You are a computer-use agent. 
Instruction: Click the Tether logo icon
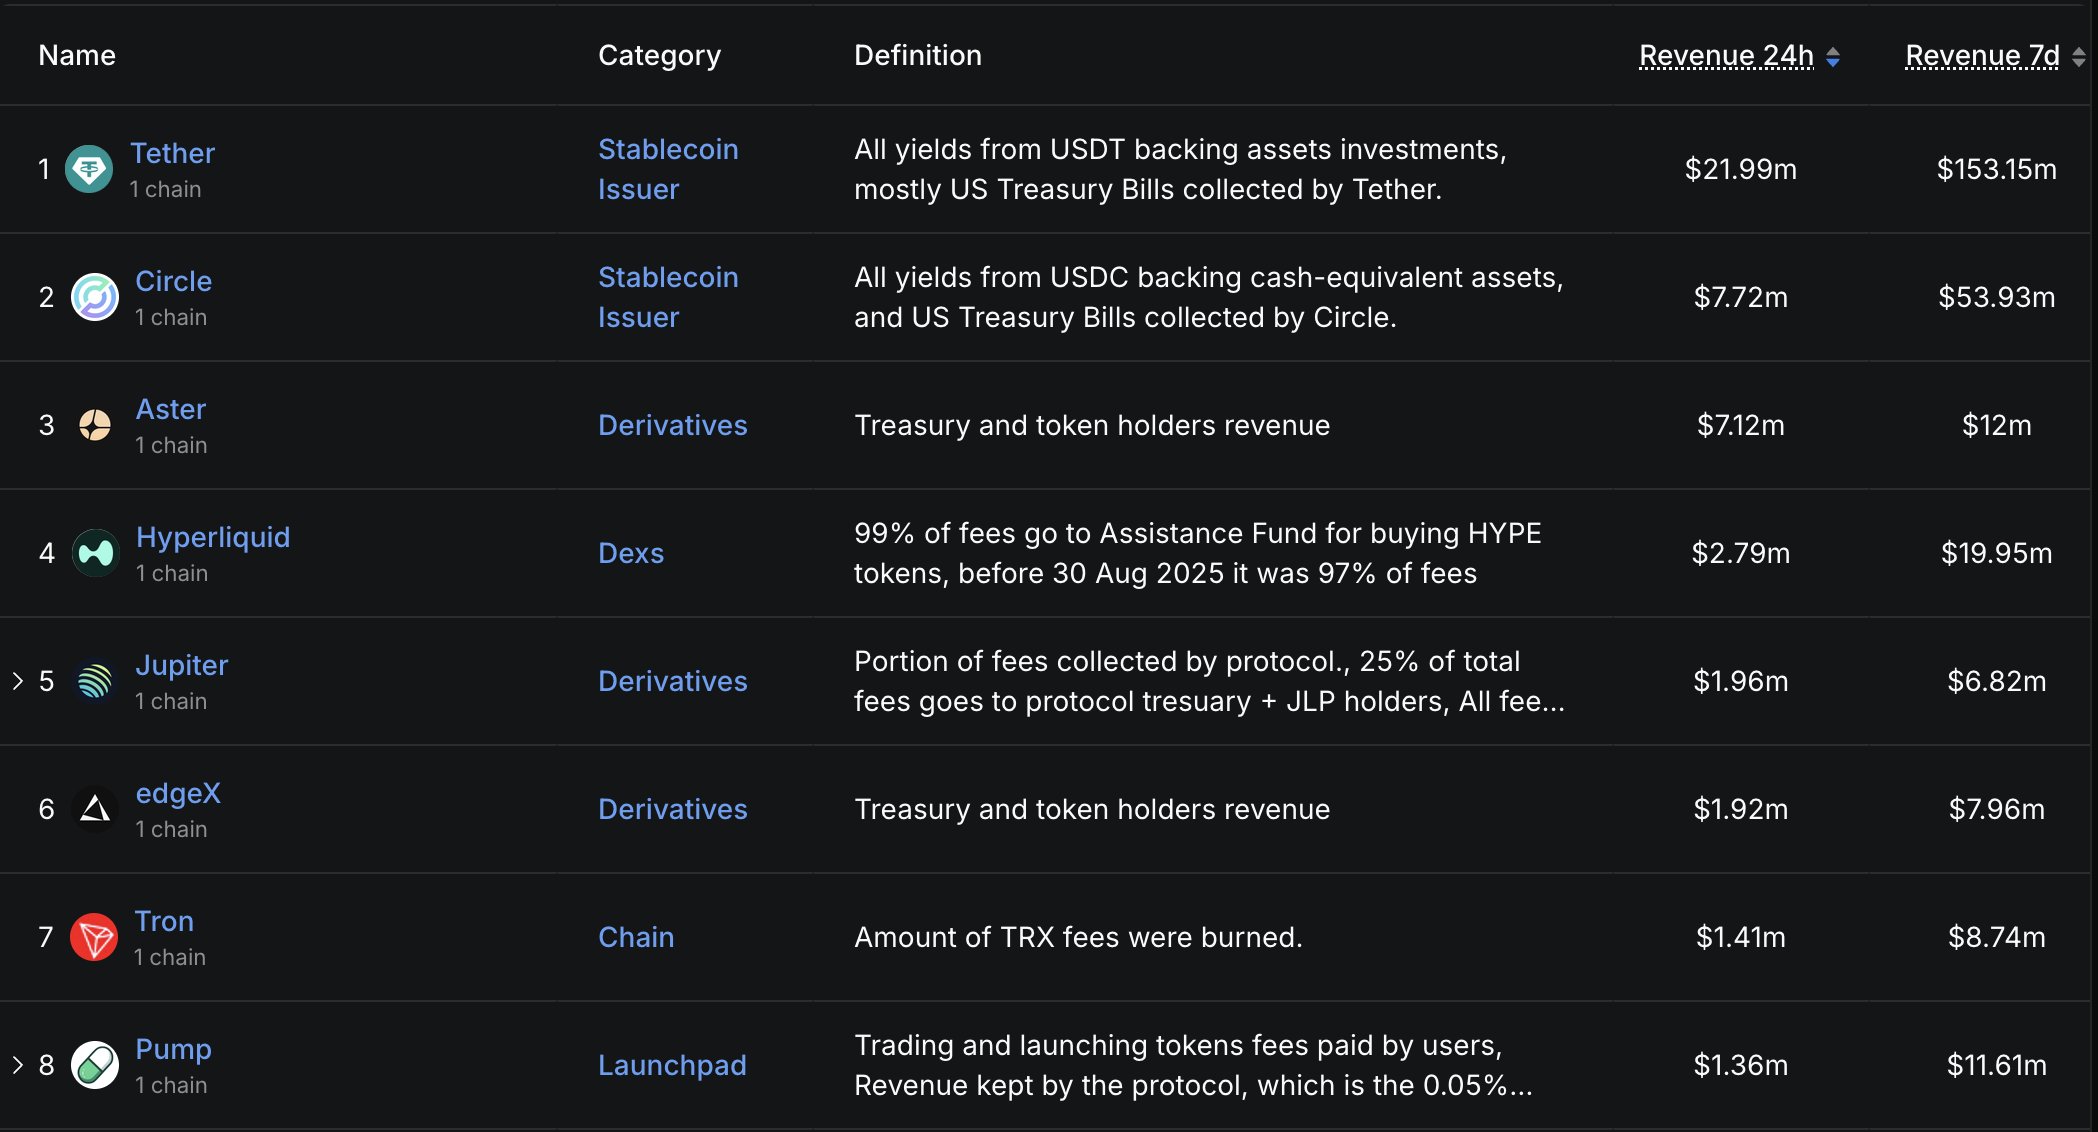[89, 169]
